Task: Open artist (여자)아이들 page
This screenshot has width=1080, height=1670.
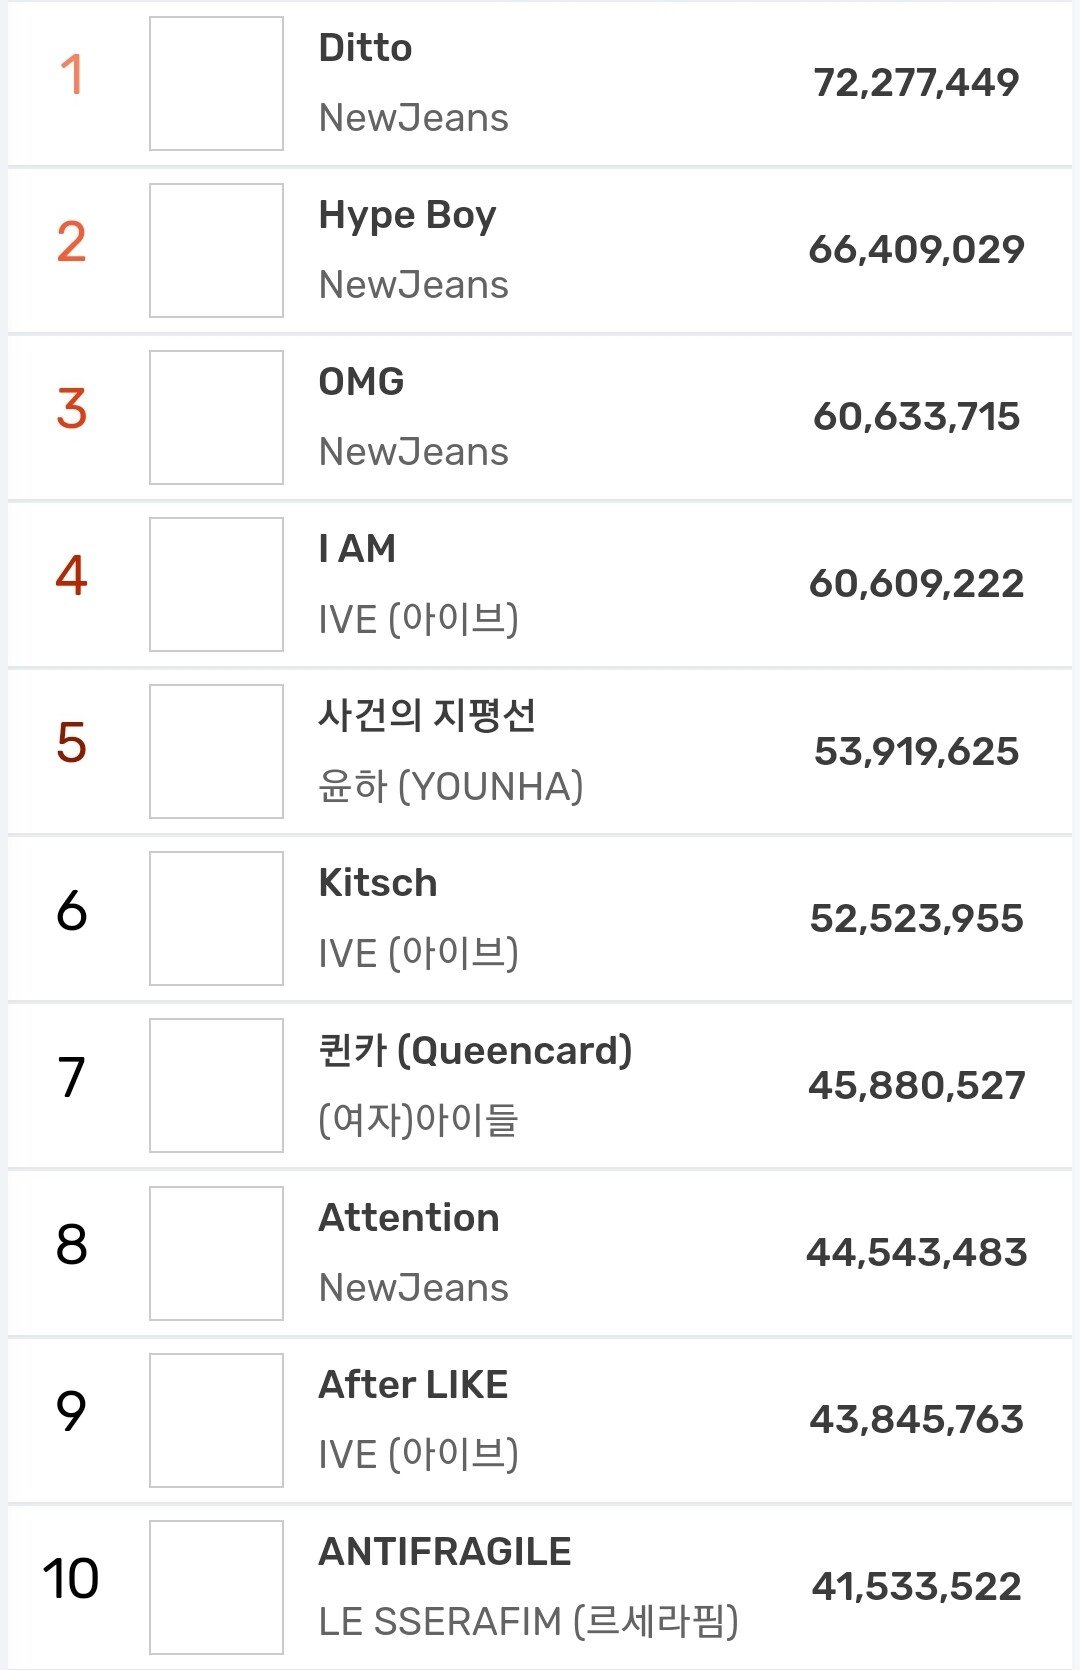Action: [x=418, y=1120]
